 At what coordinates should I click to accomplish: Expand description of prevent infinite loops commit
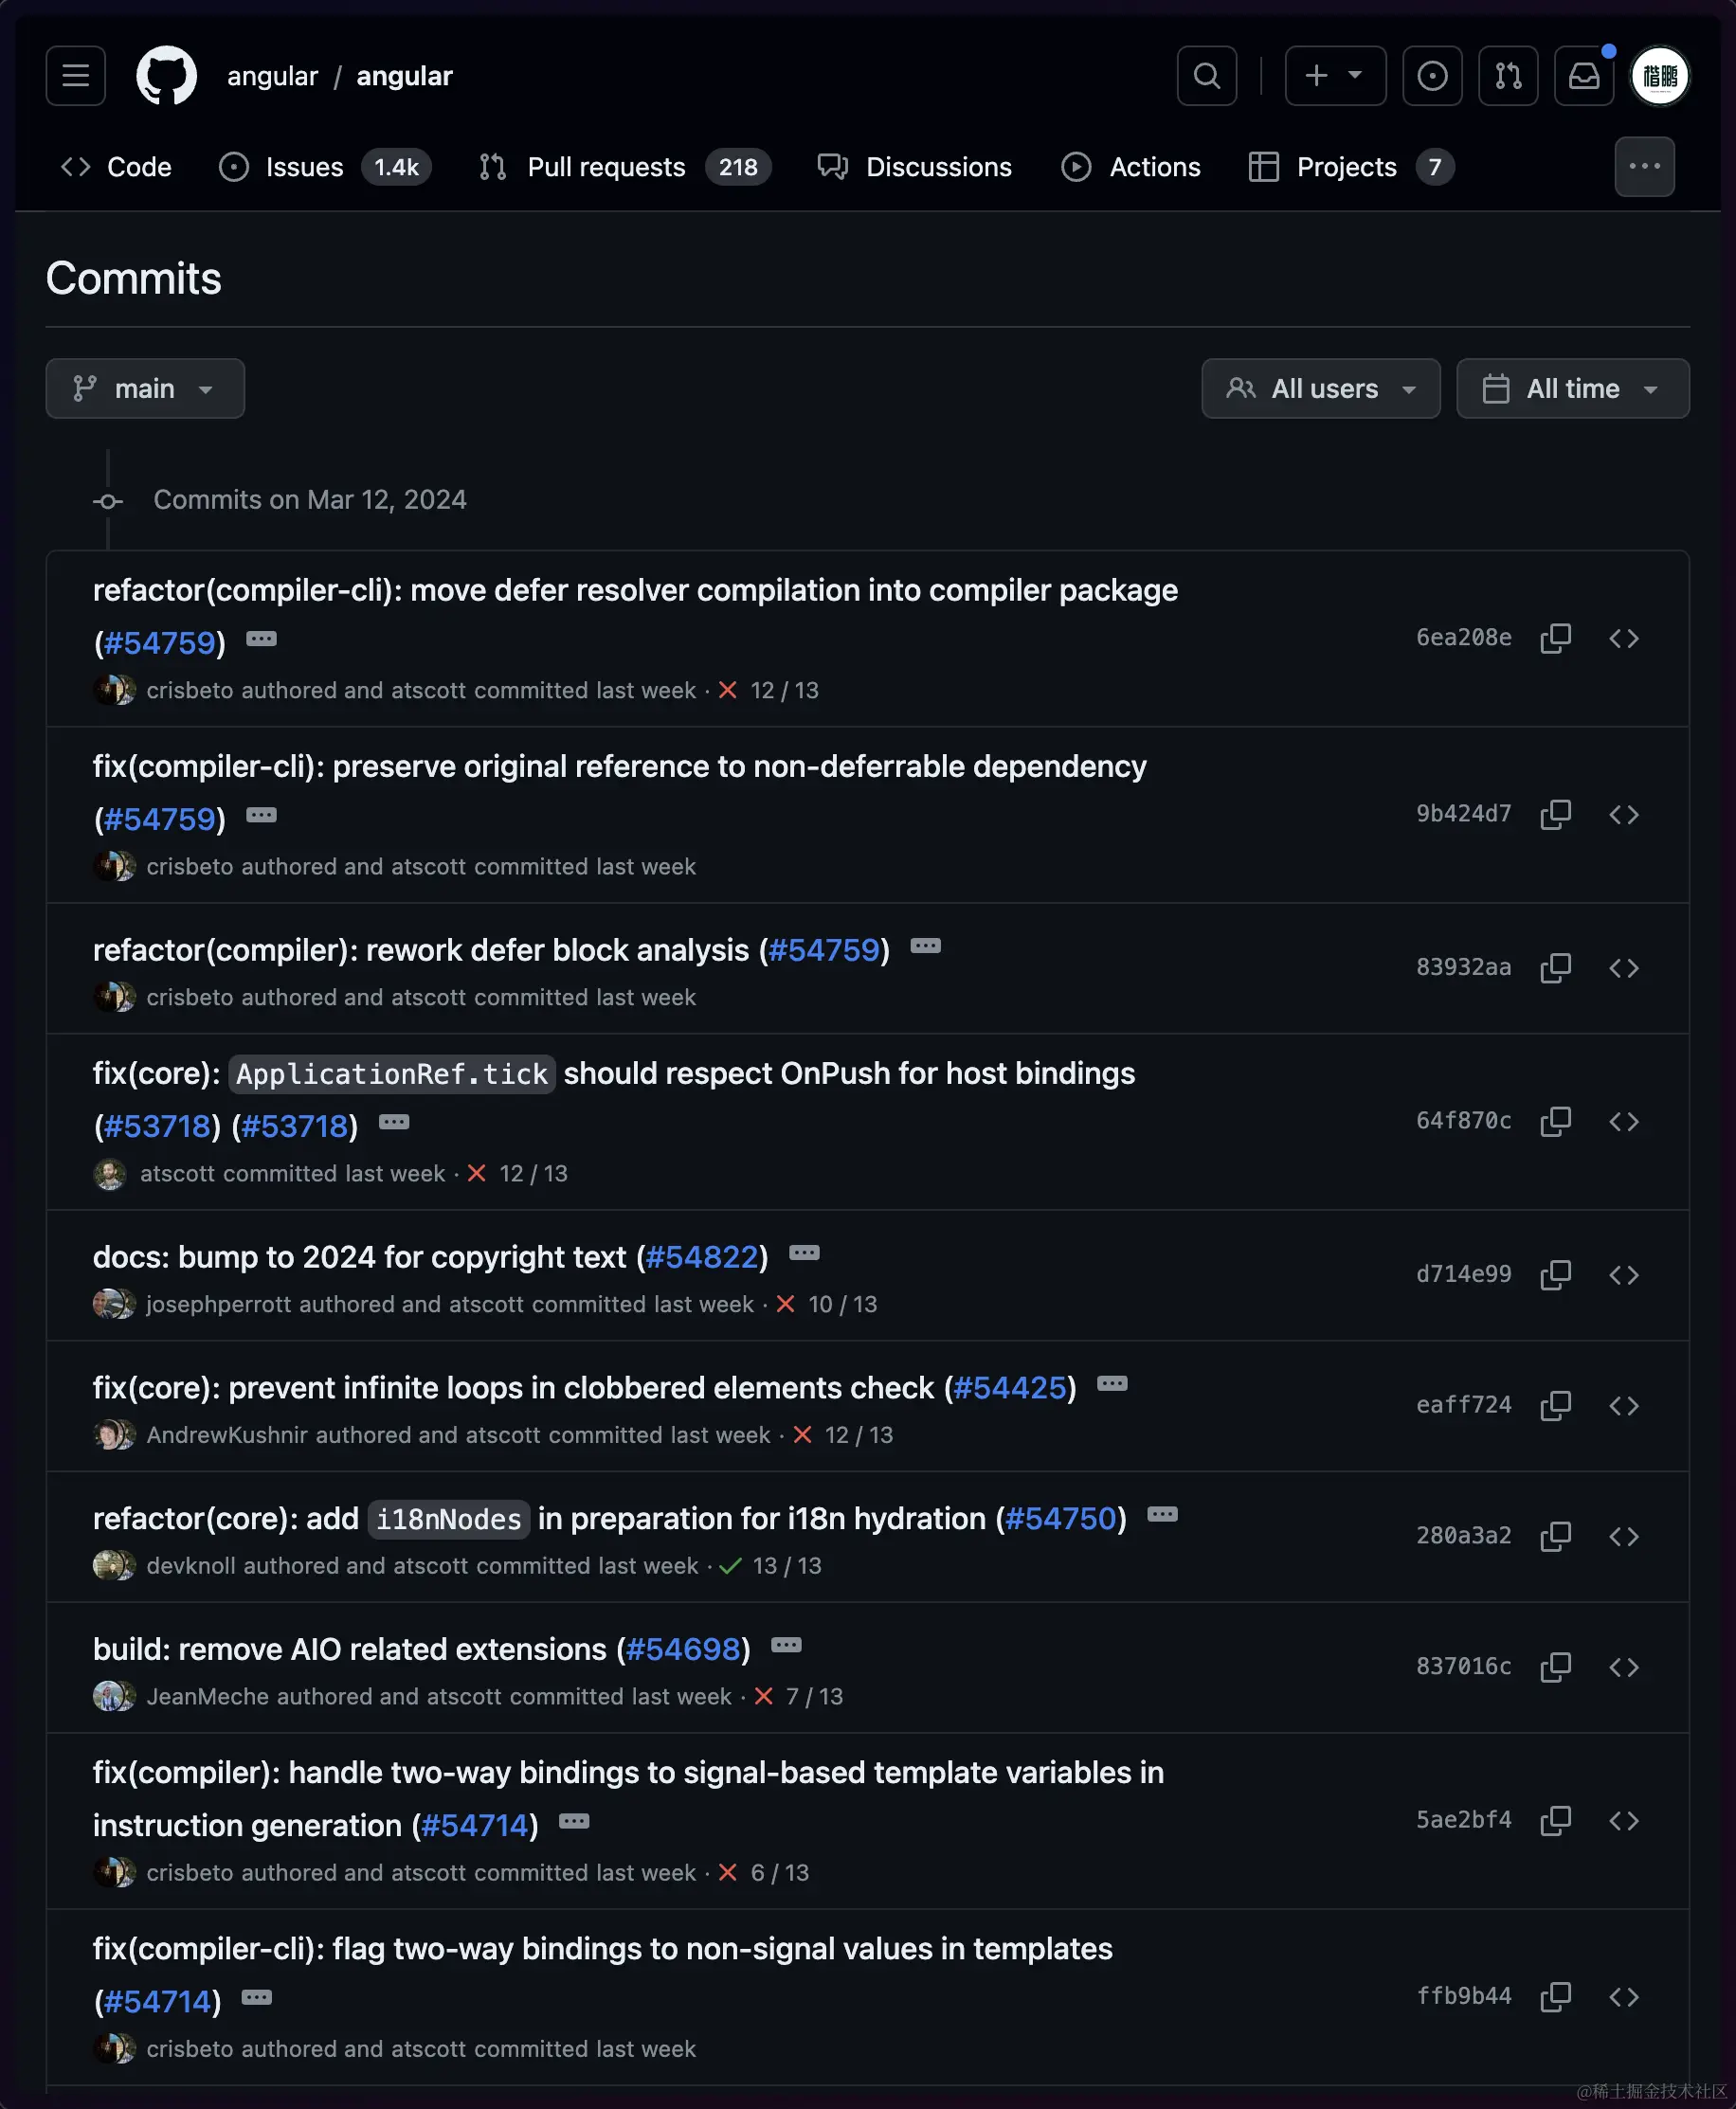point(1112,1384)
